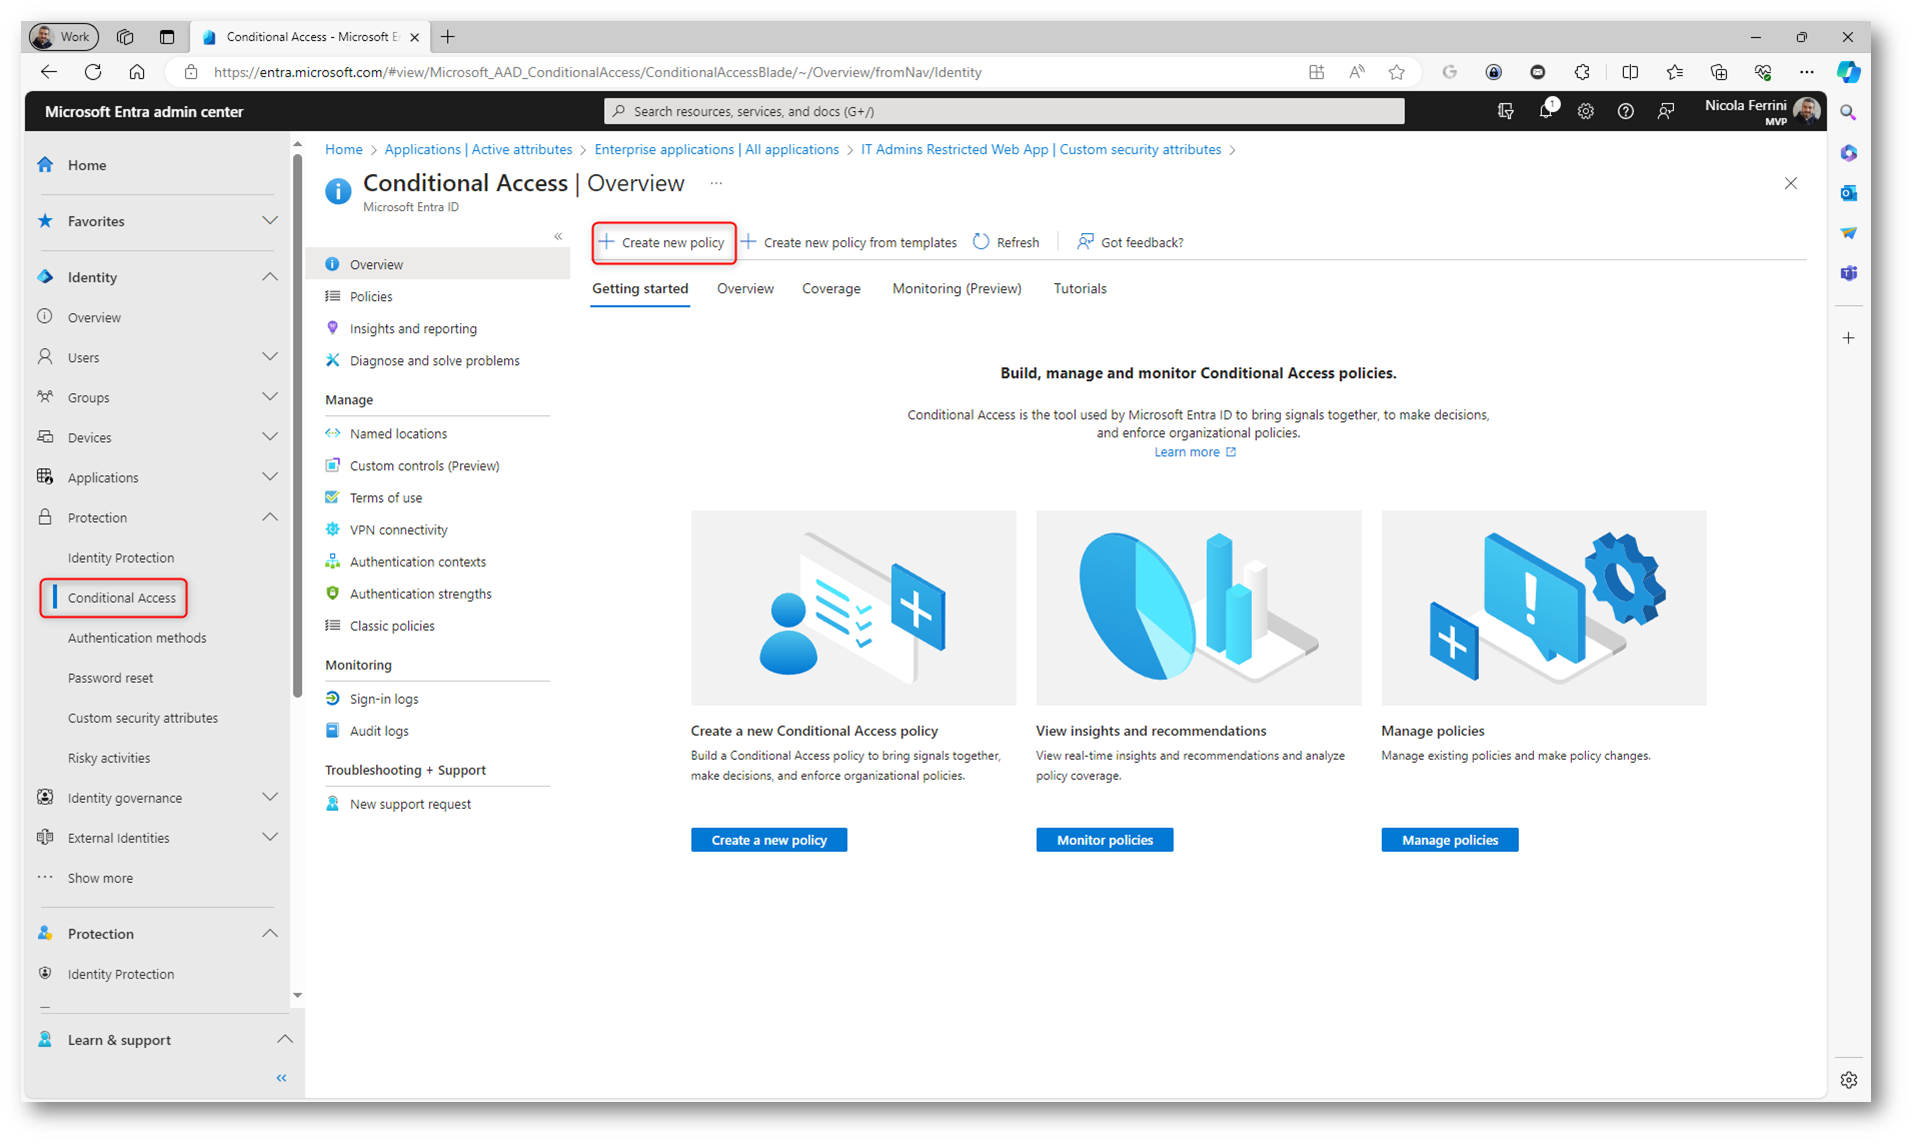Click Home breadcrumb link
1913x1144 pixels.
343,149
